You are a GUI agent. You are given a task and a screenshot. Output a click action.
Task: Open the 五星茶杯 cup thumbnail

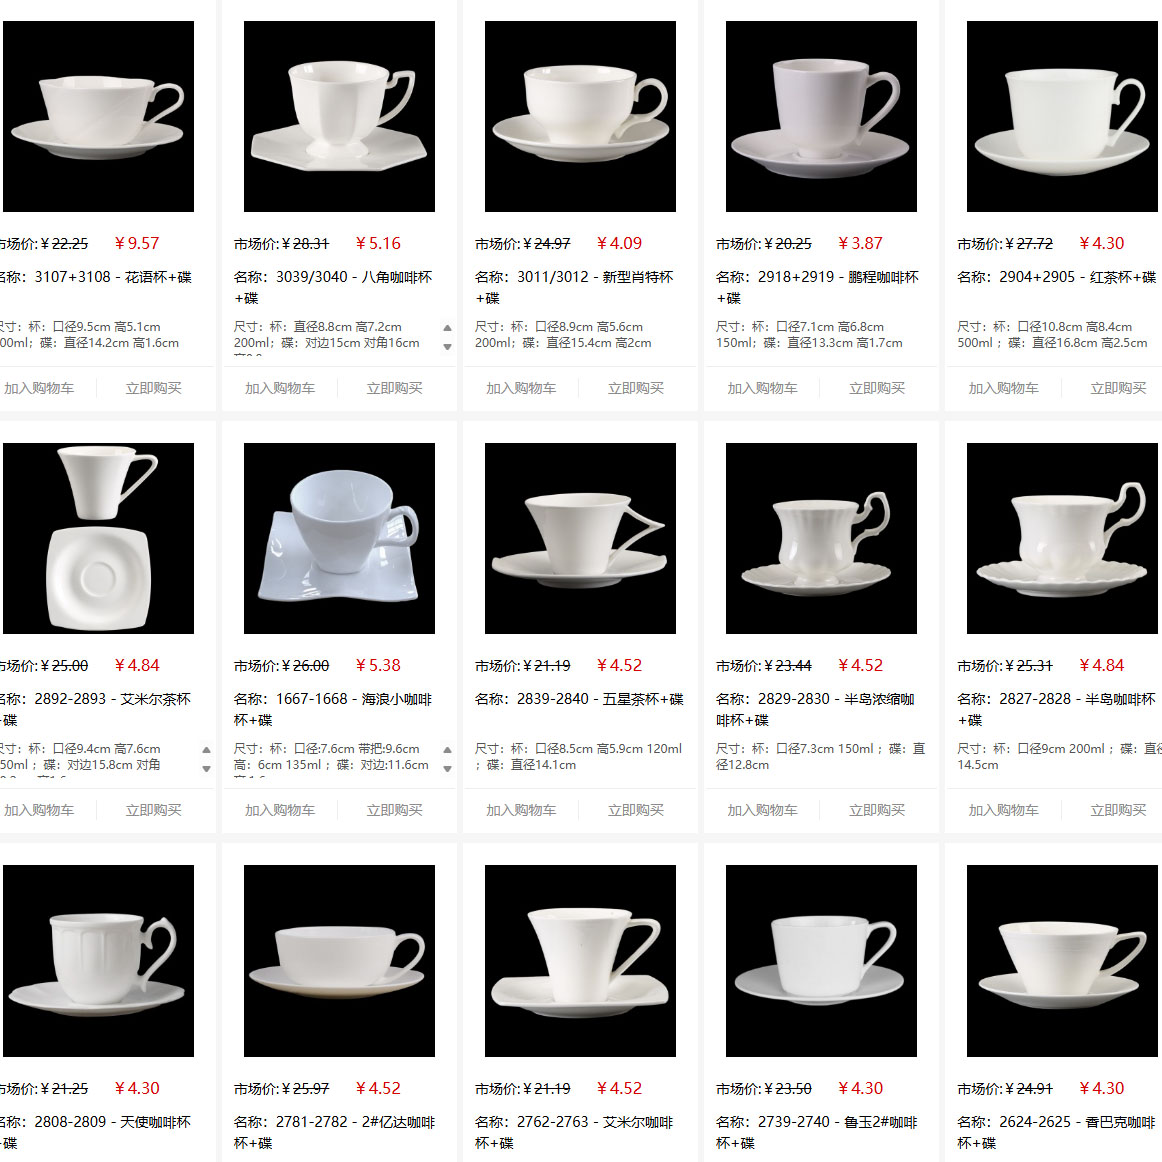tap(580, 538)
